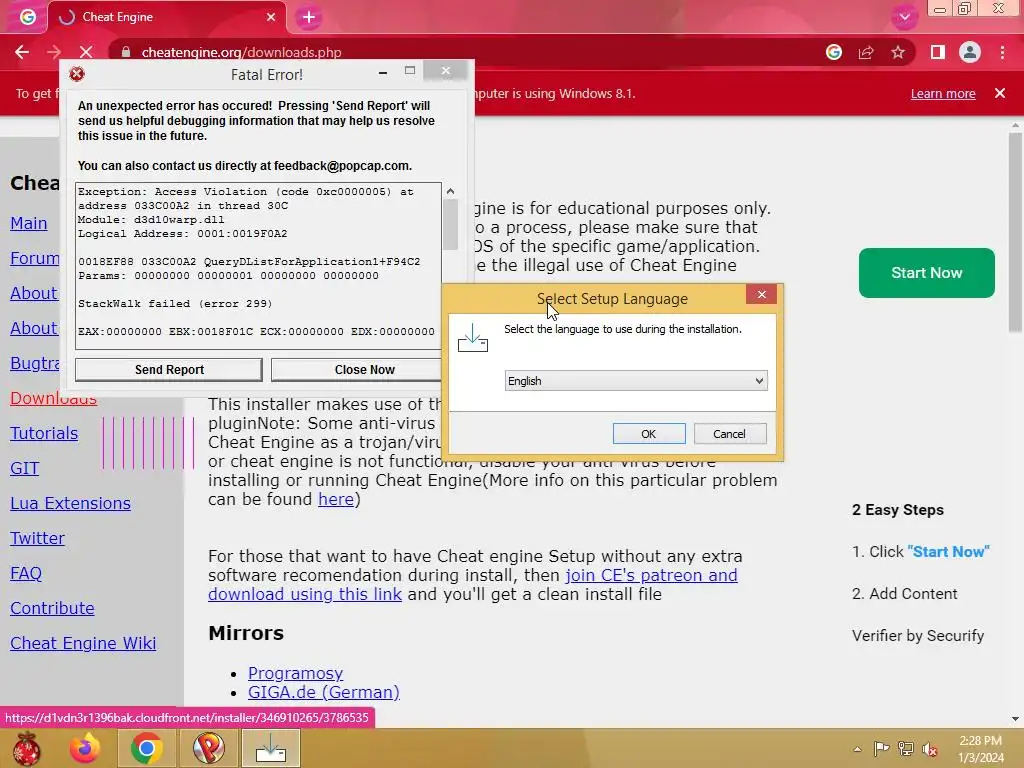Close the Select Setup Language dialog
The height and width of the screenshot is (768, 1024).
pyautogui.click(x=761, y=295)
